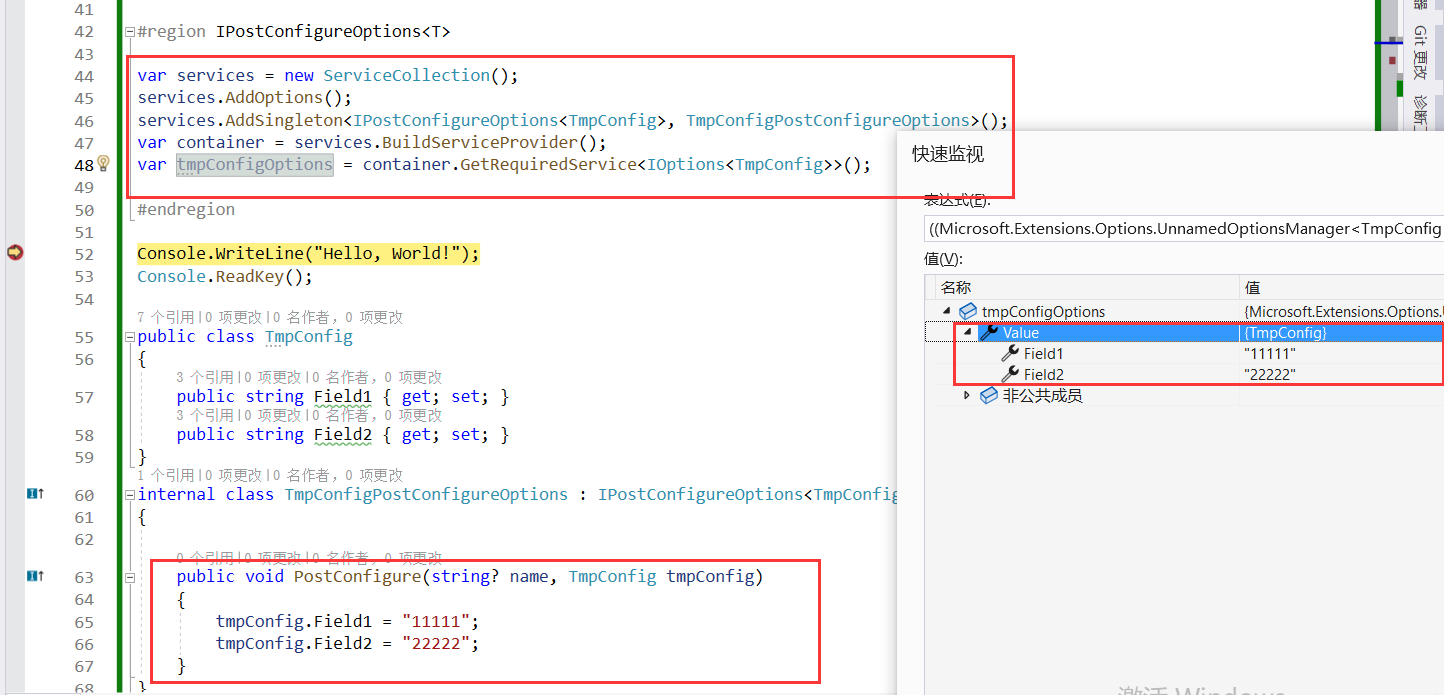The width and height of the screenshot is (1444, 695).
Task: Open the Git 更改 side tab
Action: pyautogui.click(x=1419, y=52)
